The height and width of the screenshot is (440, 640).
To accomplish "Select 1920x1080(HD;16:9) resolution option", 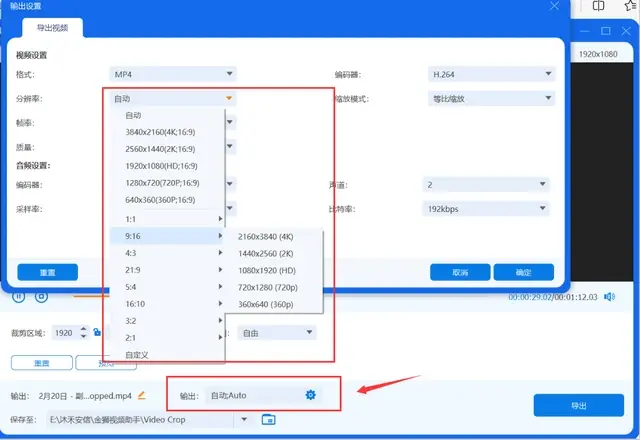I will [x=162, y=166].
